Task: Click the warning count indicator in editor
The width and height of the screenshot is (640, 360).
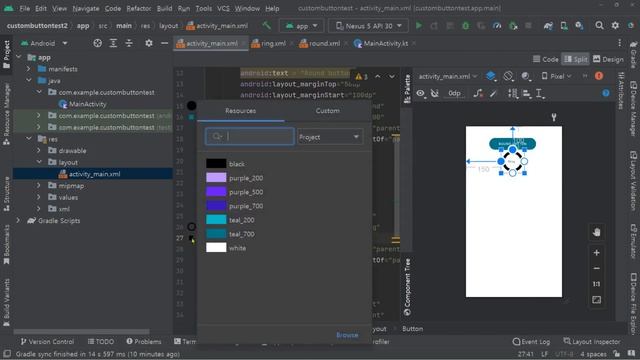Action: coord(362,76)
